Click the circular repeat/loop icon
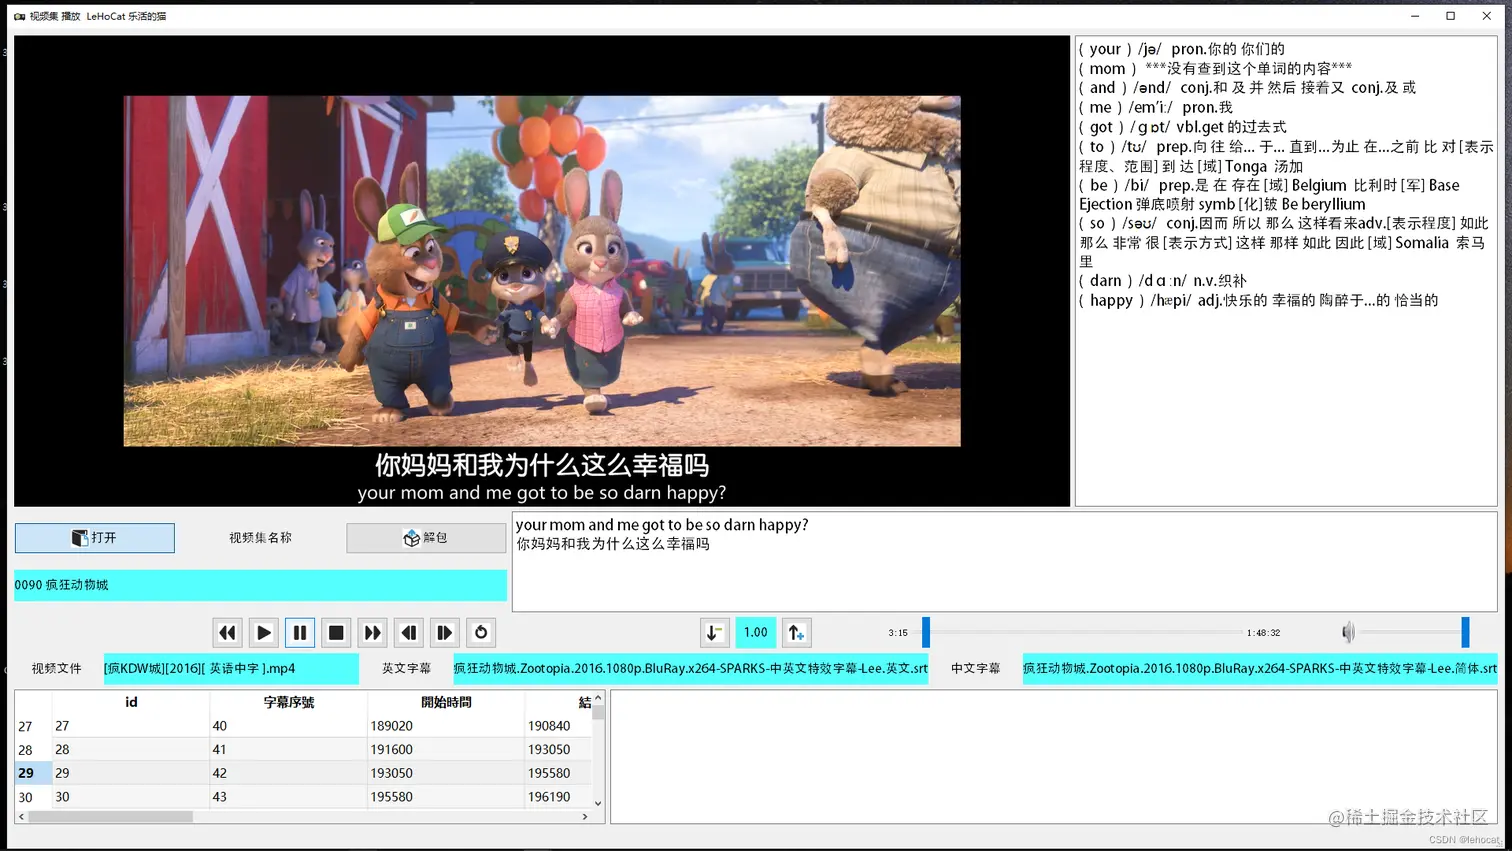 (481, 632)
